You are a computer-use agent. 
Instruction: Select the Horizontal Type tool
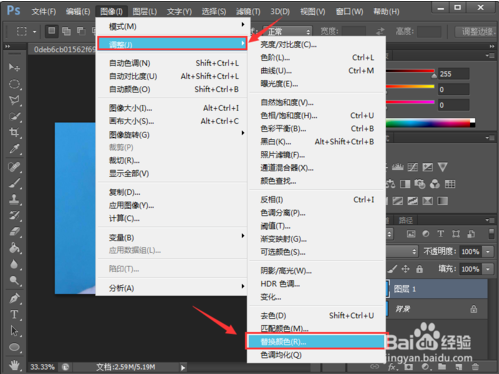pyautogui.click(x=14, y=314)
